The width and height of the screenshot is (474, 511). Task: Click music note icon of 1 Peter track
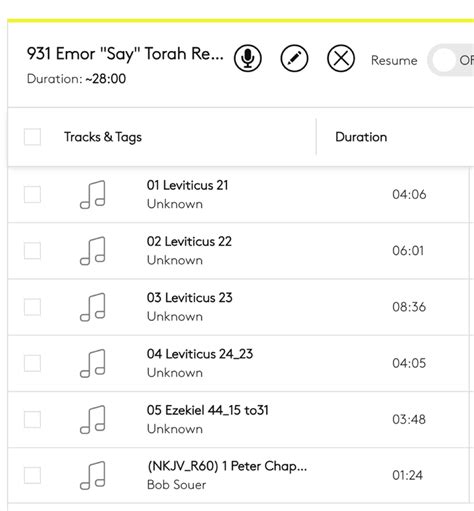tap(93, 475)
